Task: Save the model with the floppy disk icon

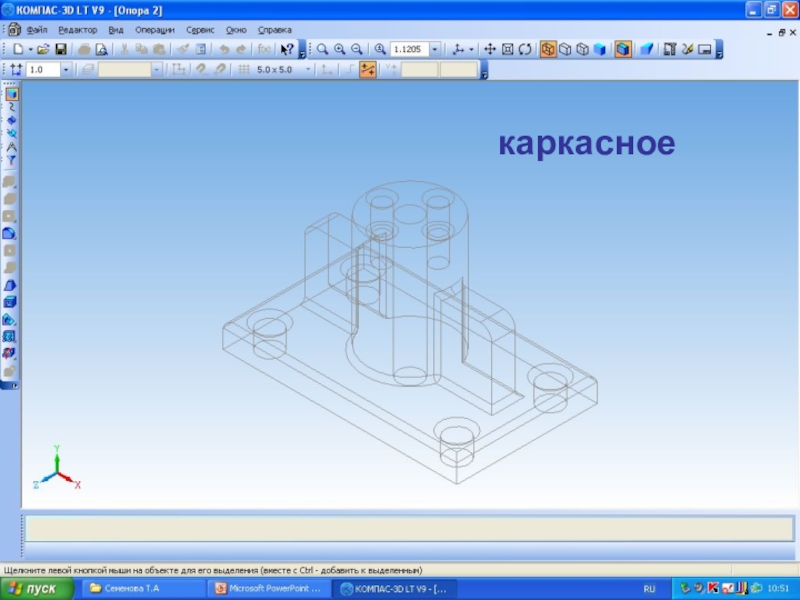Action: point(60,49)
